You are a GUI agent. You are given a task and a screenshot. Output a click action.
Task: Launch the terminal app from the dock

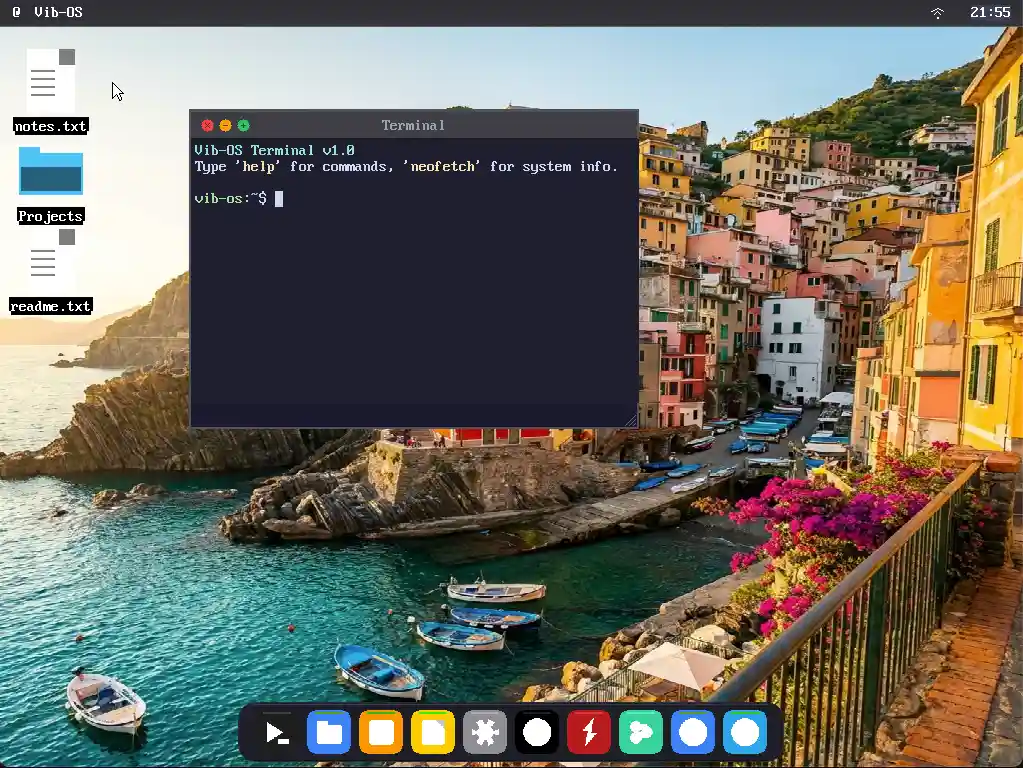point(277,732)
